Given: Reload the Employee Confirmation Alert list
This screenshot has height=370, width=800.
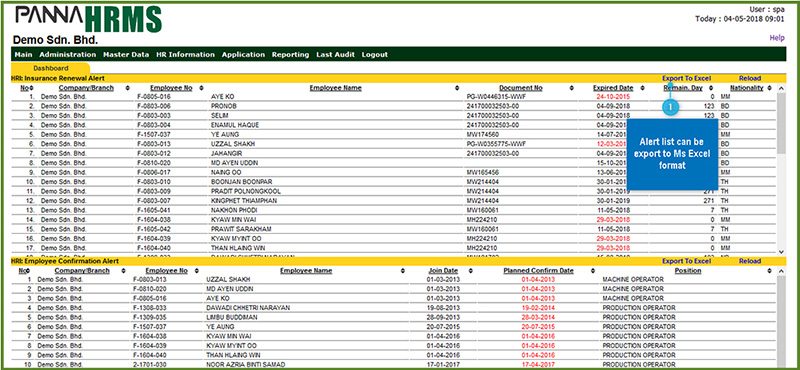Looking at the screenshot, I should 749,261.
